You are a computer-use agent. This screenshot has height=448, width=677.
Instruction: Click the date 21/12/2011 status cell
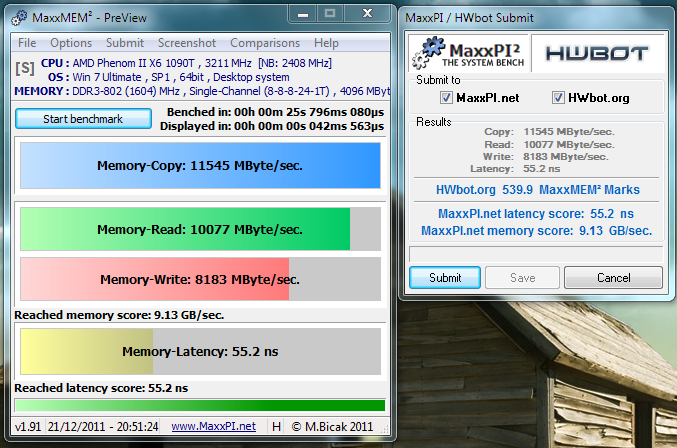coord(103,426)
